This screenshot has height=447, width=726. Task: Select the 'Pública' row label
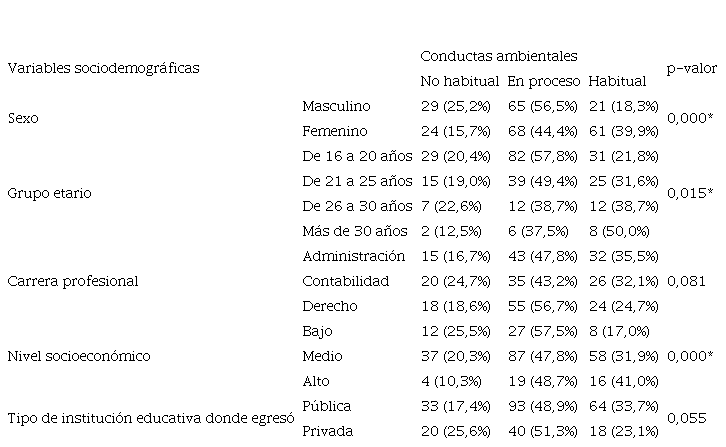click(x=325, y=406)
